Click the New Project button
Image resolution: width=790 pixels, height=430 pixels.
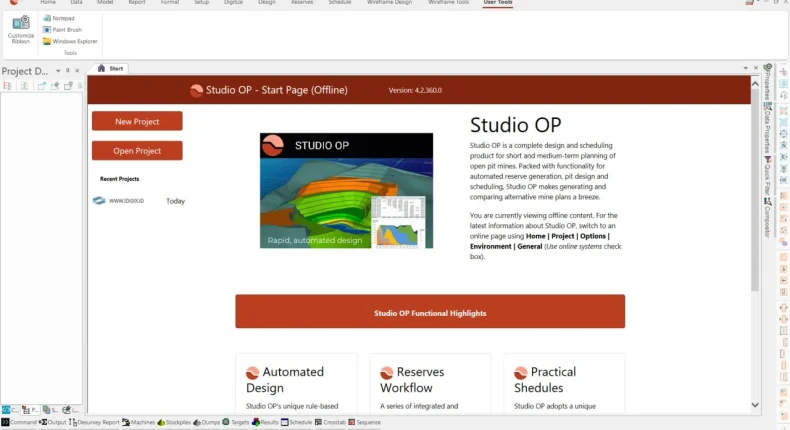(137, 121)
